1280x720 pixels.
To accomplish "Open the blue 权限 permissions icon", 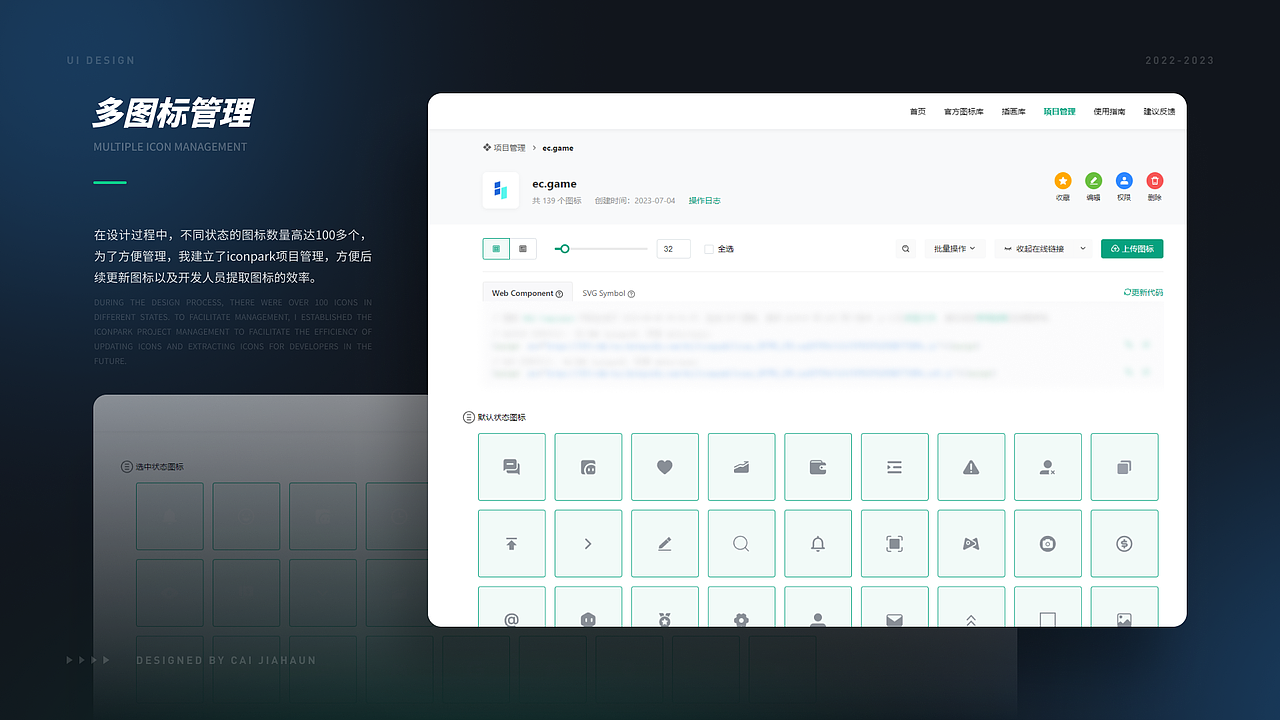I will [1124, 182].
